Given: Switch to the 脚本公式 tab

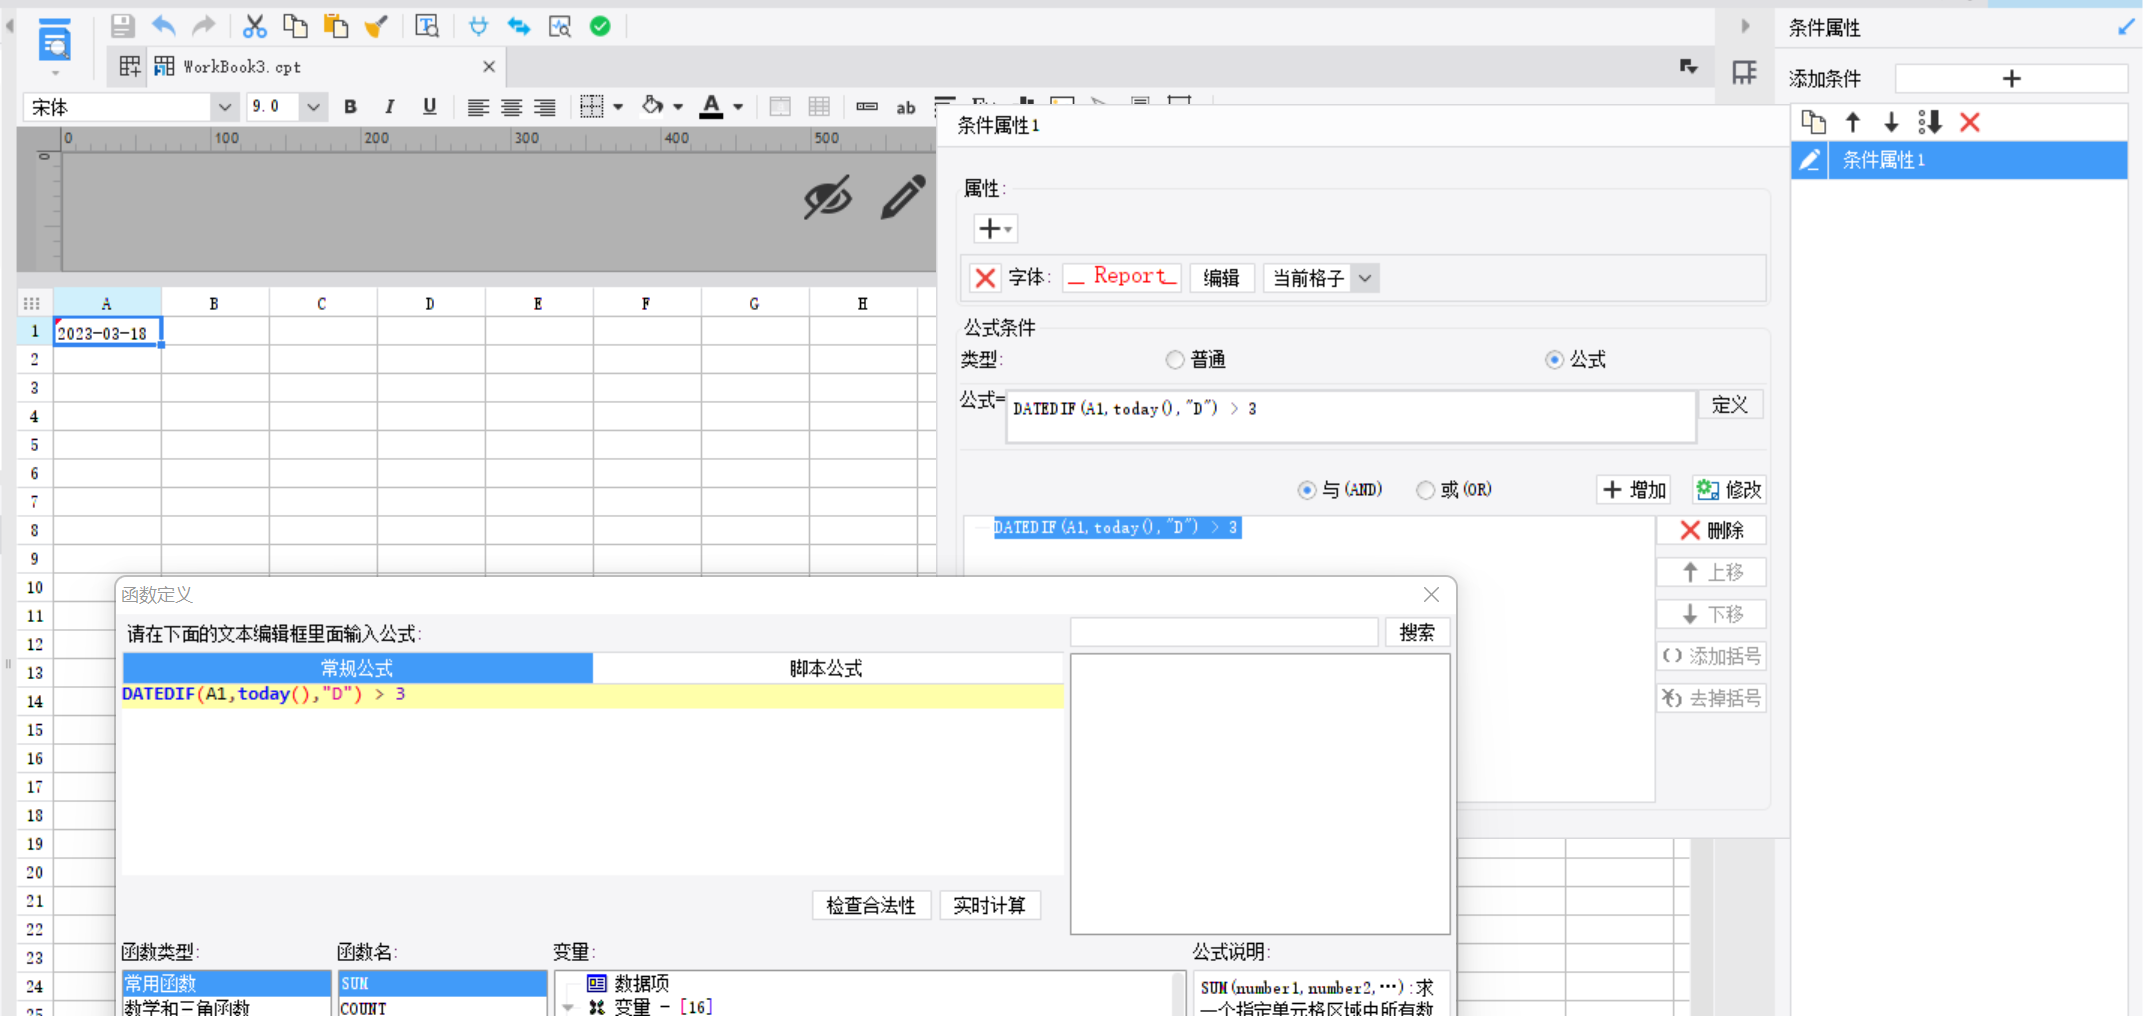Looking at the screenshot, I should [x=826, y=668].
